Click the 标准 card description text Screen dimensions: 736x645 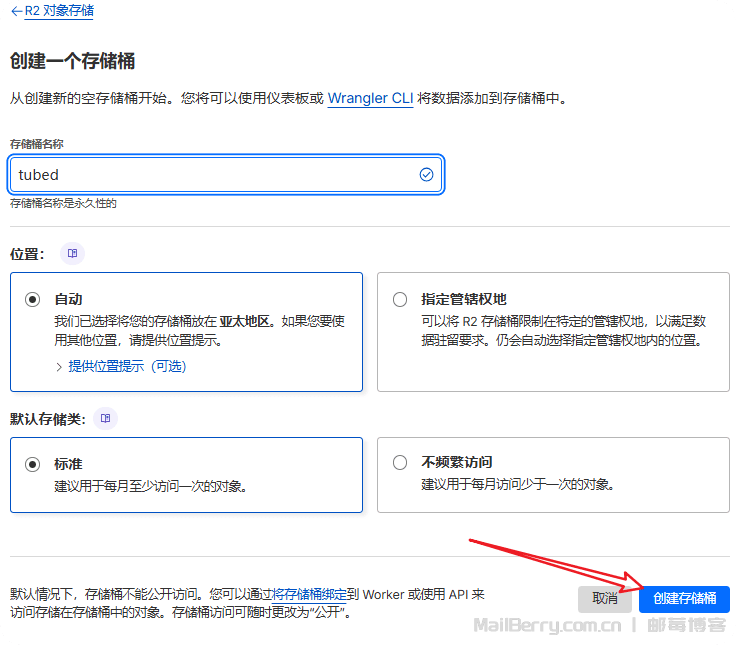pyautogui.click(x=150, y=485)
